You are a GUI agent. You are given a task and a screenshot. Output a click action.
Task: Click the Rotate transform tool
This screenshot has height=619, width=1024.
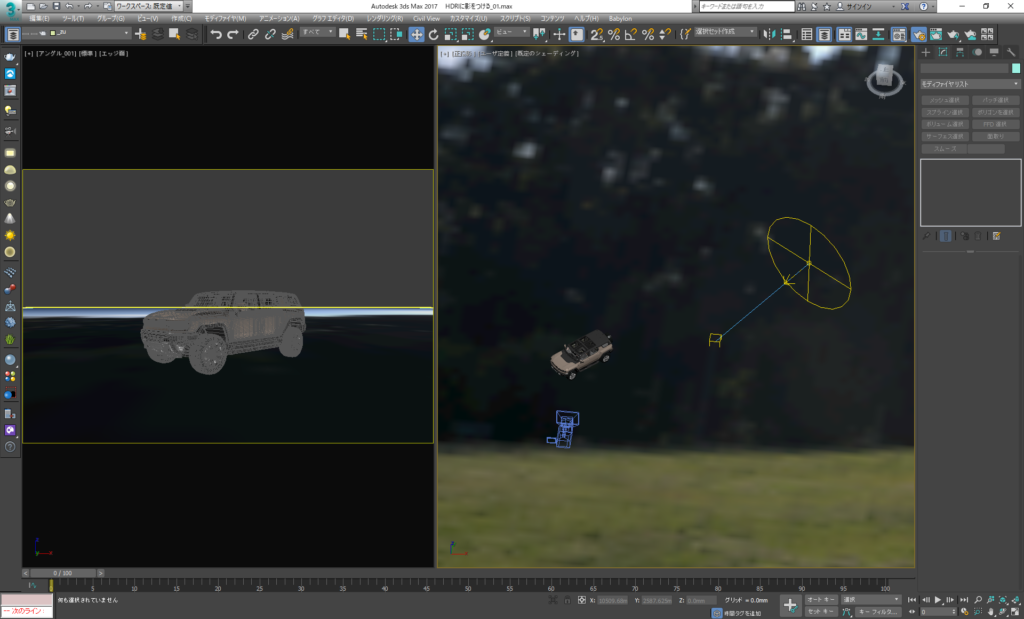(x=433, y=34)
